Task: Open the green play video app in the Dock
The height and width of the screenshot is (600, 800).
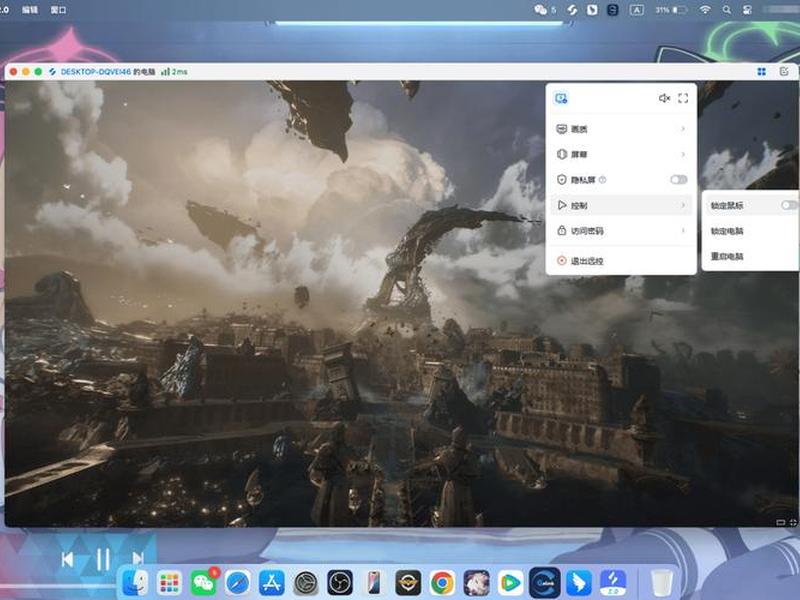Action: pos(511,583)
